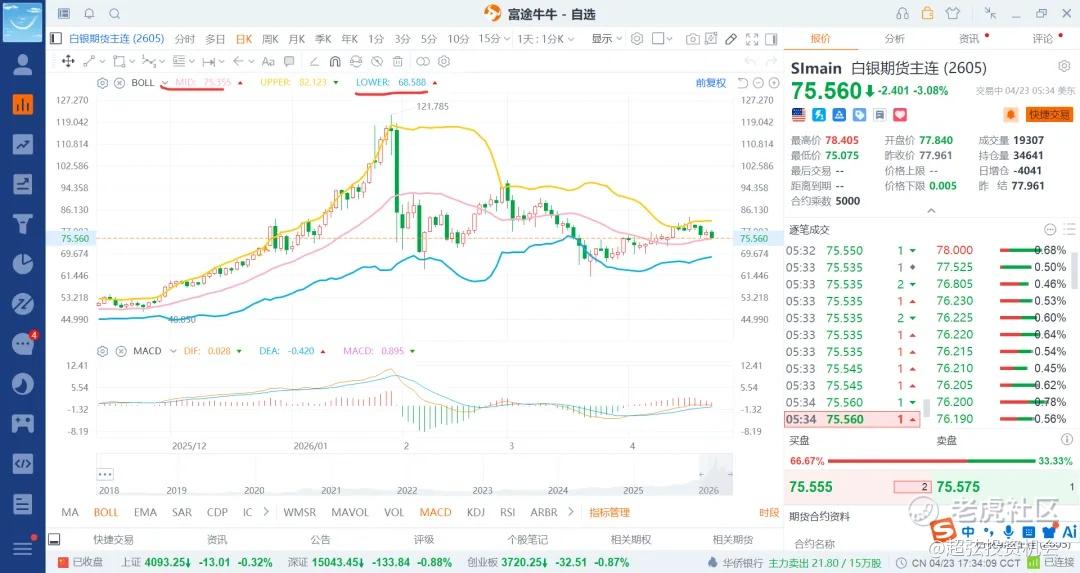Click the 75.555 bid price

(811, 486)
